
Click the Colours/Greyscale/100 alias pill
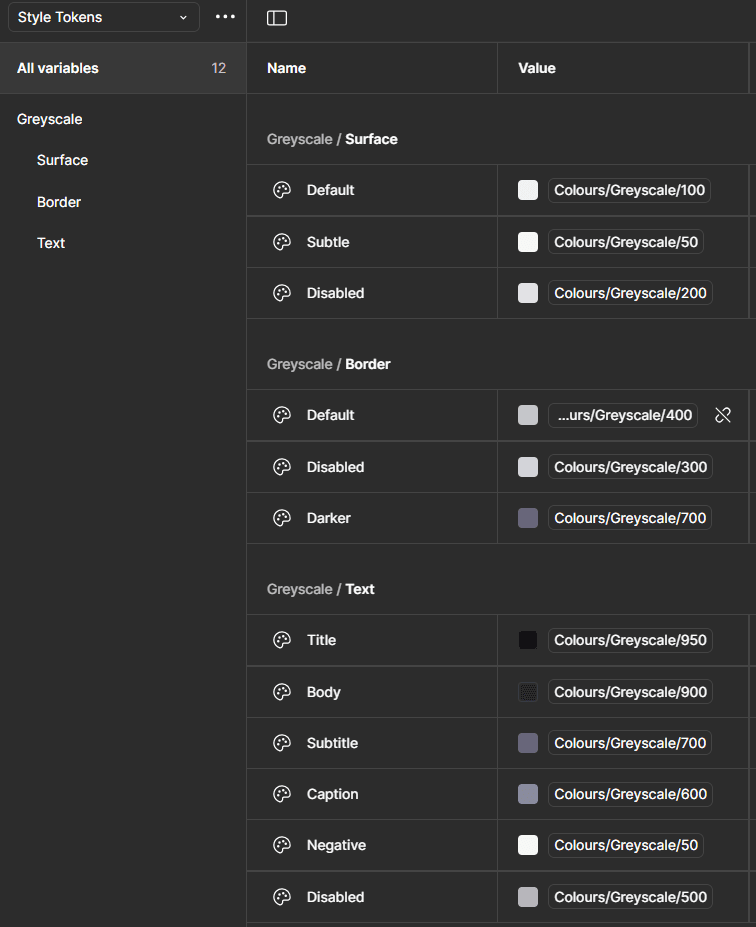[x=629, y=190]
